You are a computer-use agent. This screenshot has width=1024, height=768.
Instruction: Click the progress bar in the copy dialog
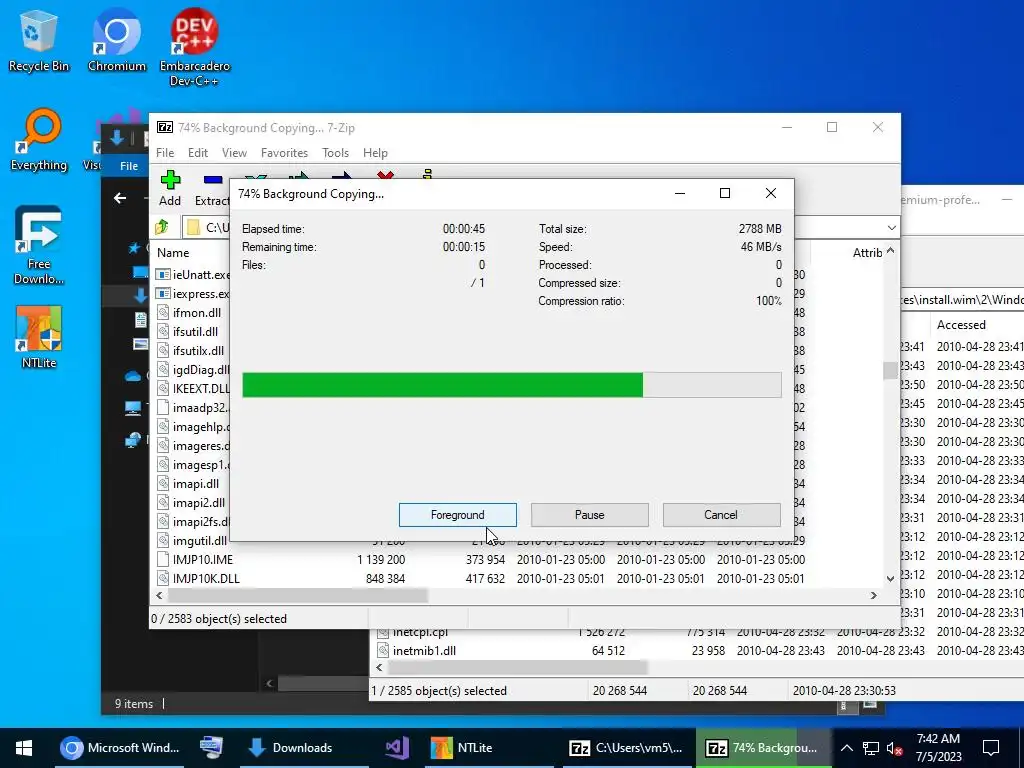(x=512, y=385)
